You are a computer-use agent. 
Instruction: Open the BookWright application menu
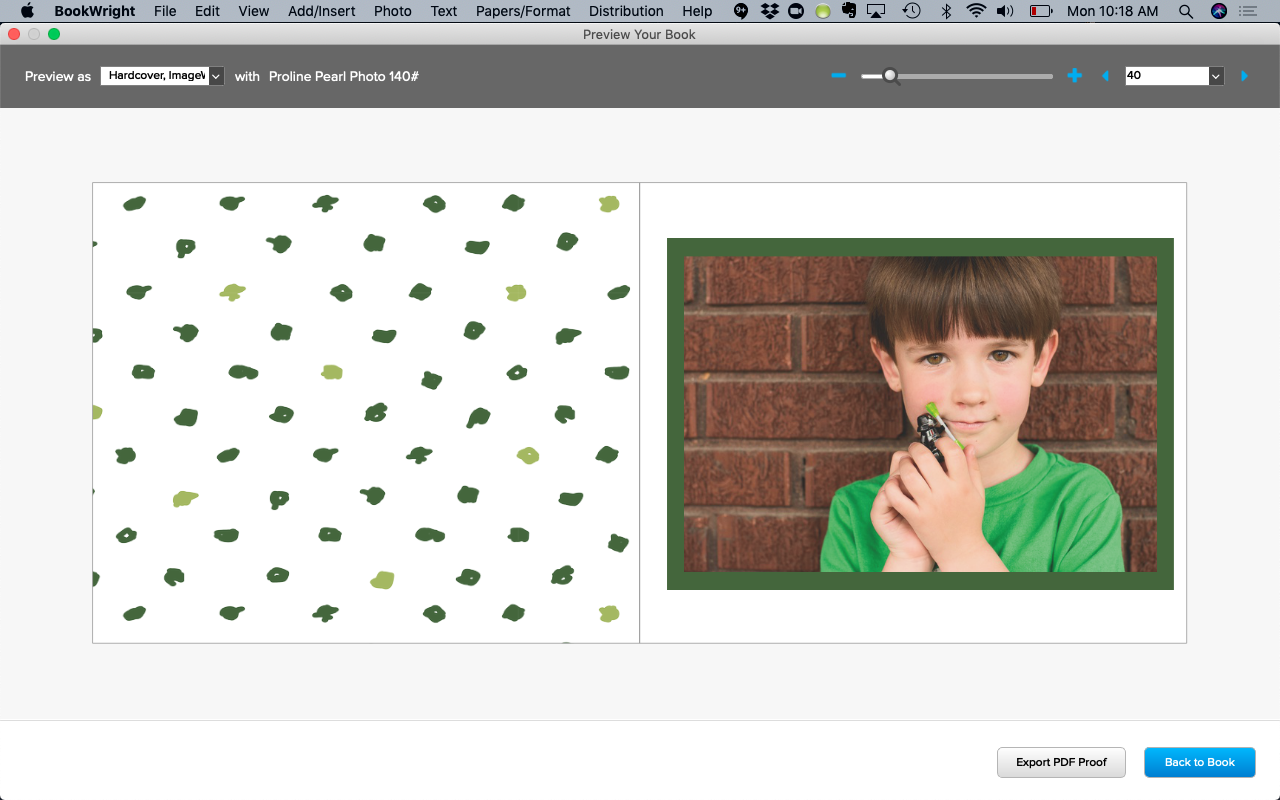pyautogui.click(x=94, y=11)
